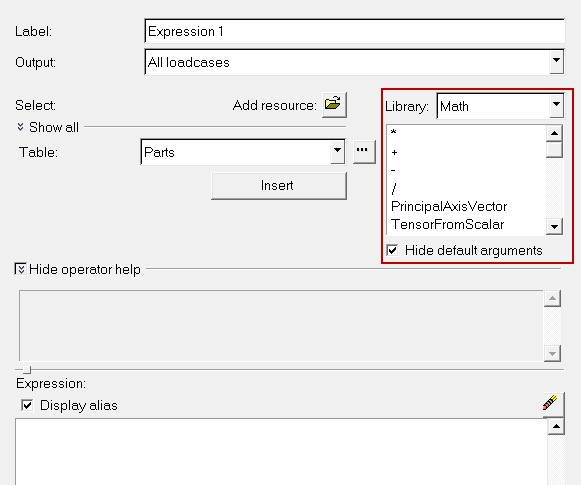This screenshot has width=581, height=485.
Task: Click the Label field containing Expression 1
Action: (354, 31)
